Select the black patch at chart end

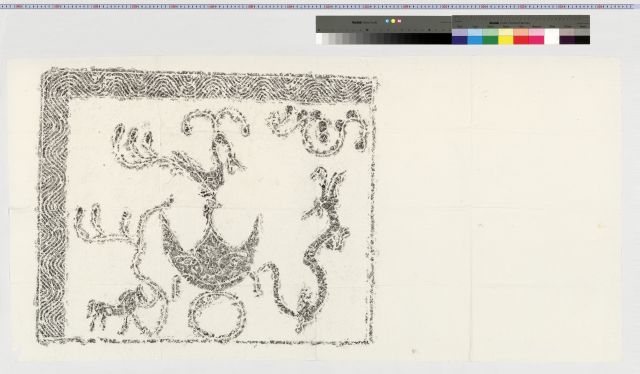[x=582, y=40]
